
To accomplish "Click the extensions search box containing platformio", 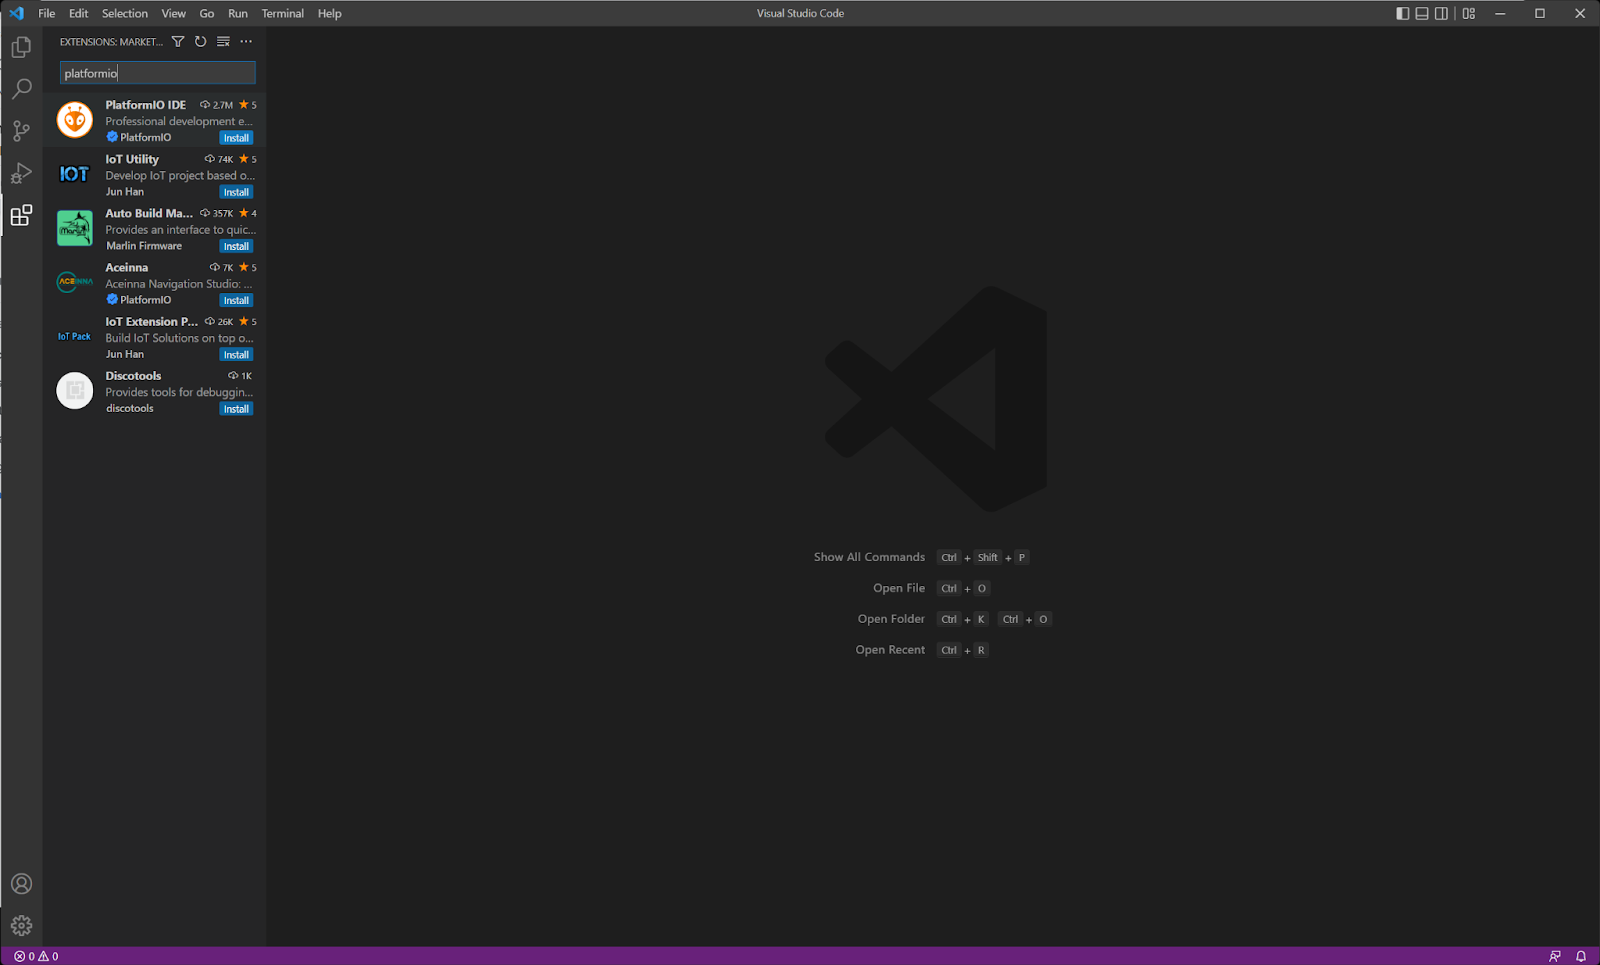I will pyautogui.click(x=158, y=73).
